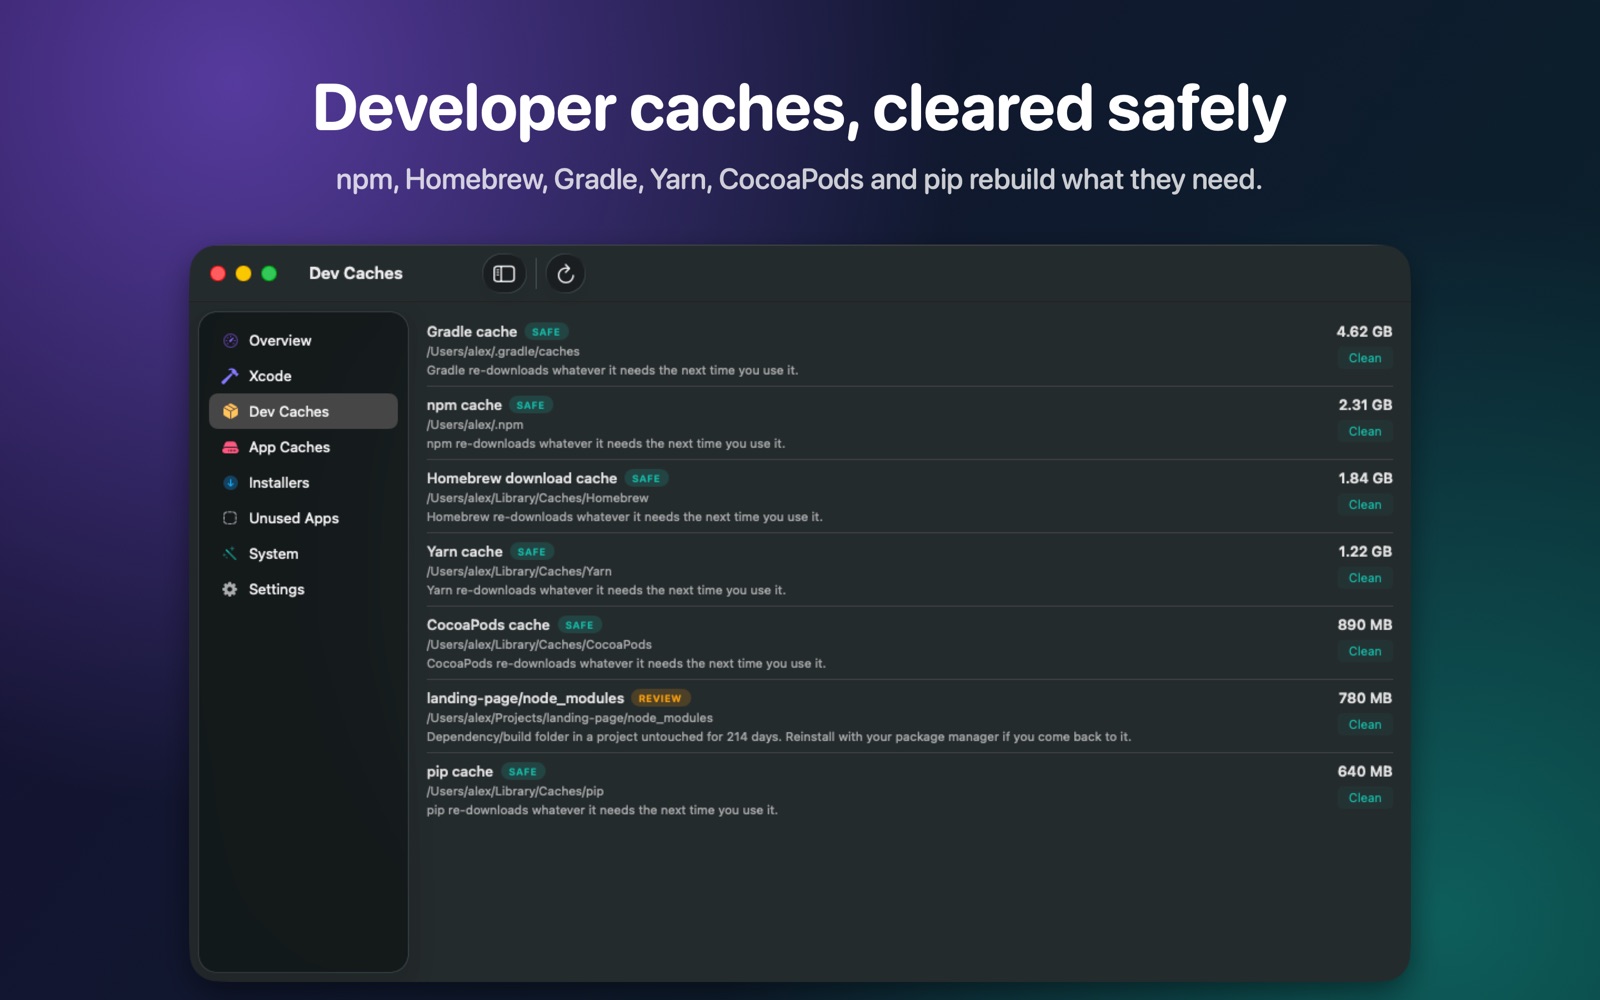
Task: Click the REVIEW badge on landing-page/node_modules
Action: click(660, 699)
